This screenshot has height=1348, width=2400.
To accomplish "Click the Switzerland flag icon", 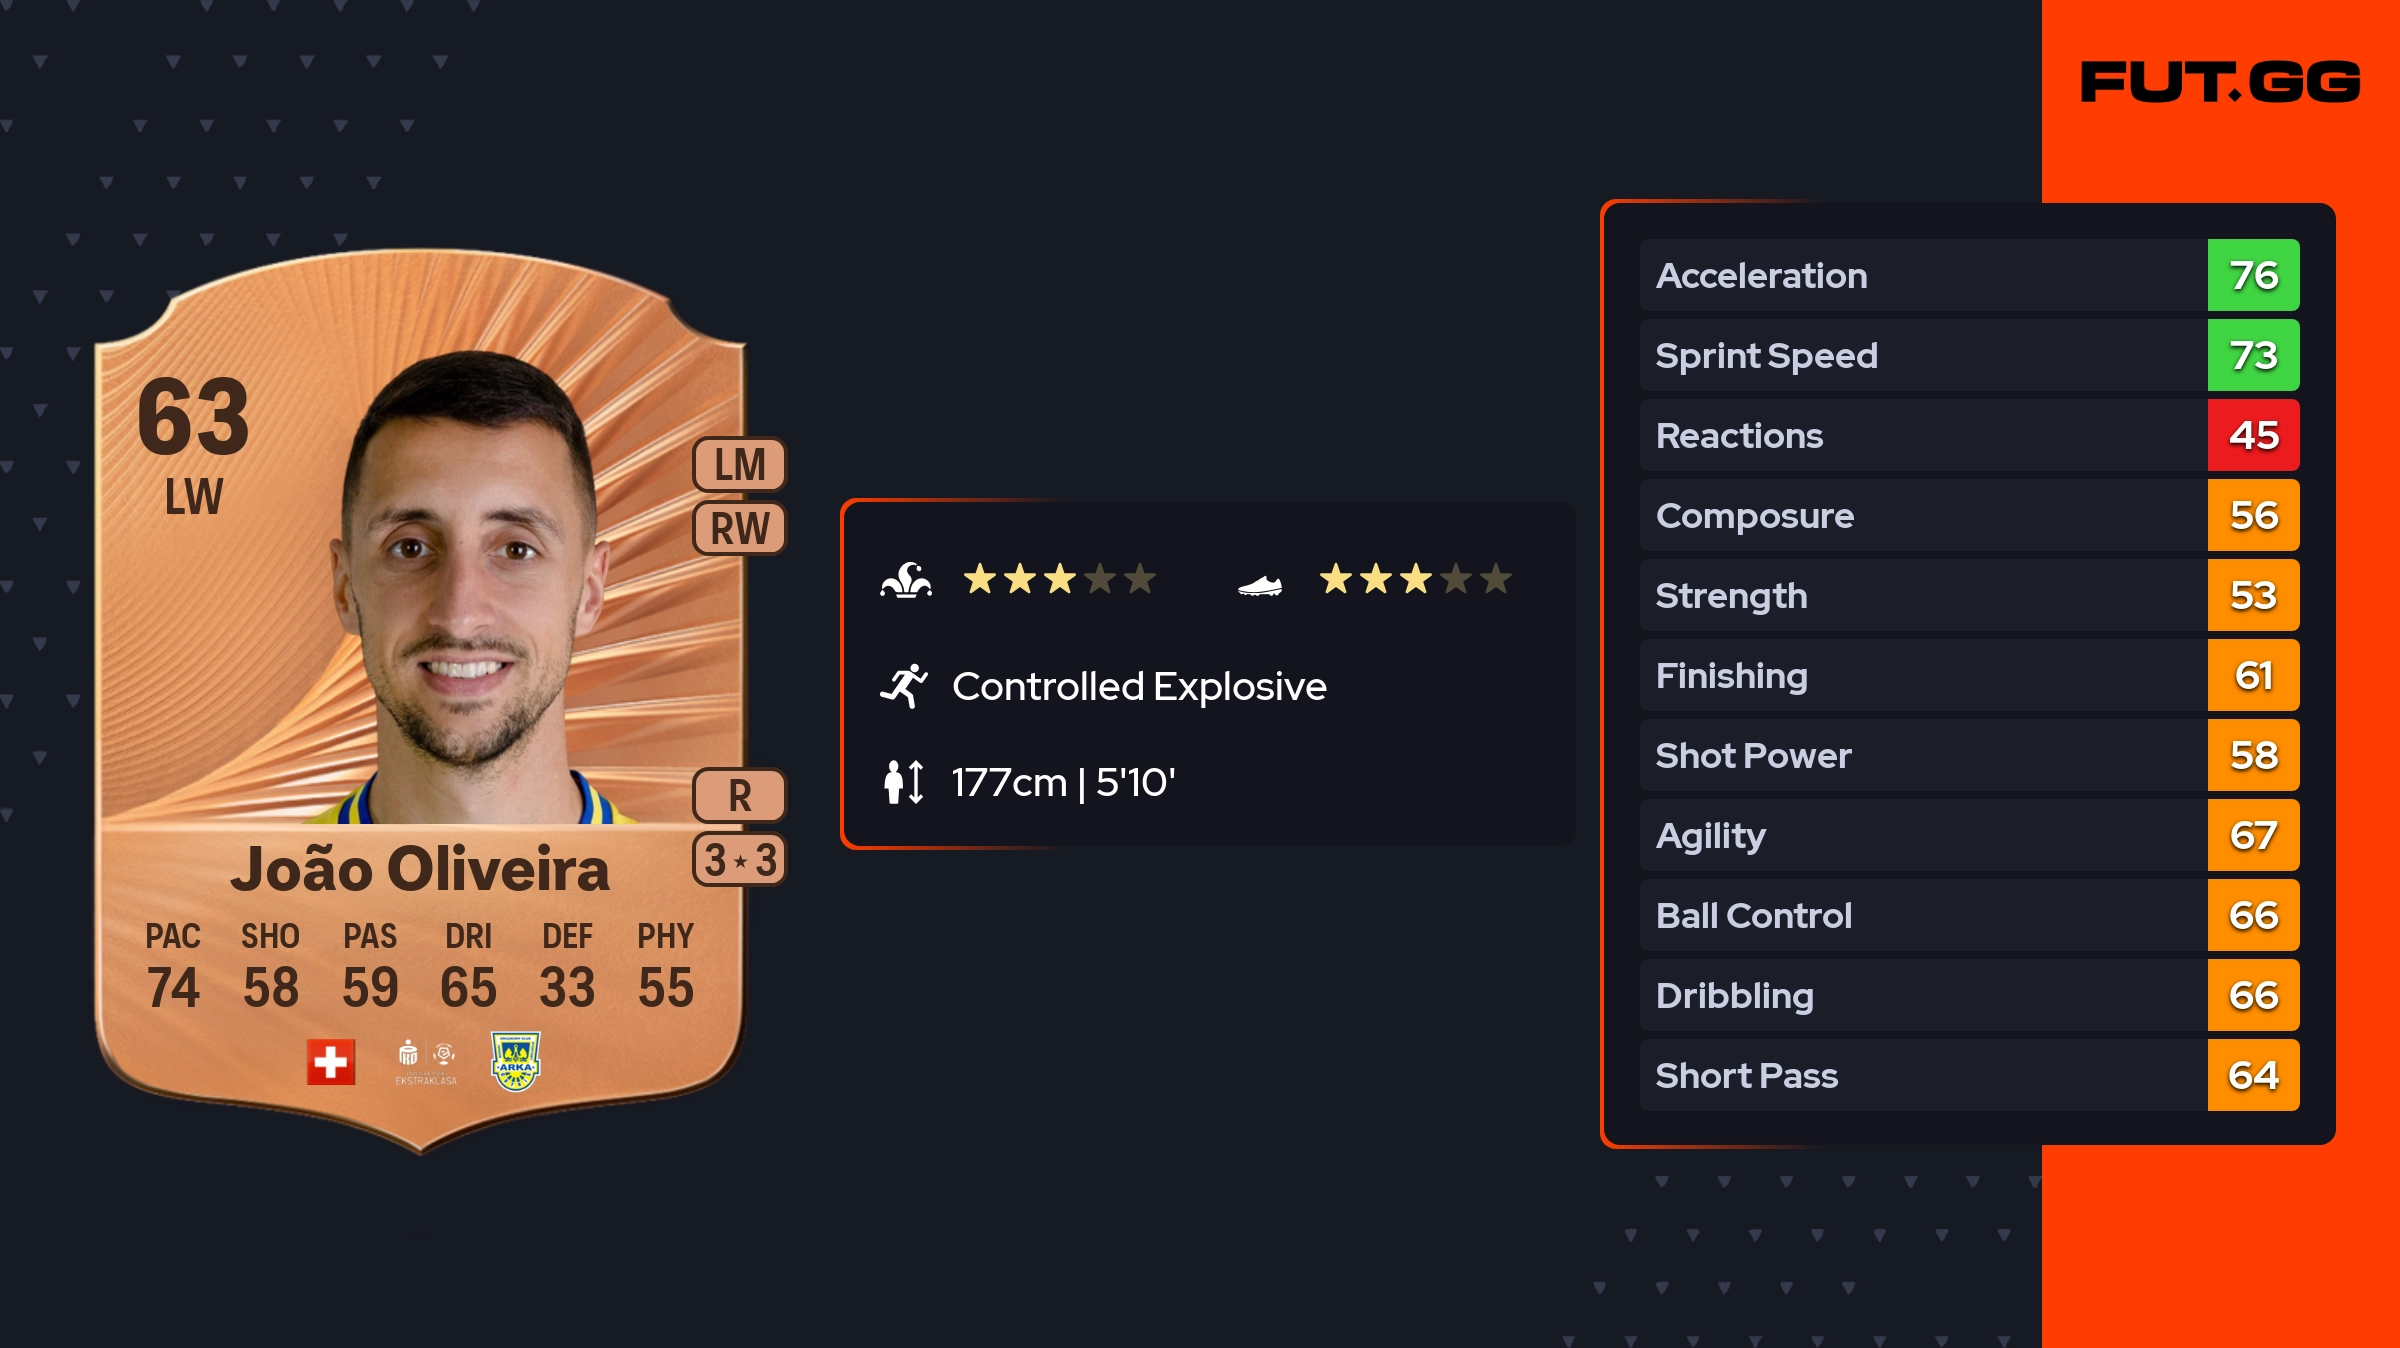I will point(331,1062).
